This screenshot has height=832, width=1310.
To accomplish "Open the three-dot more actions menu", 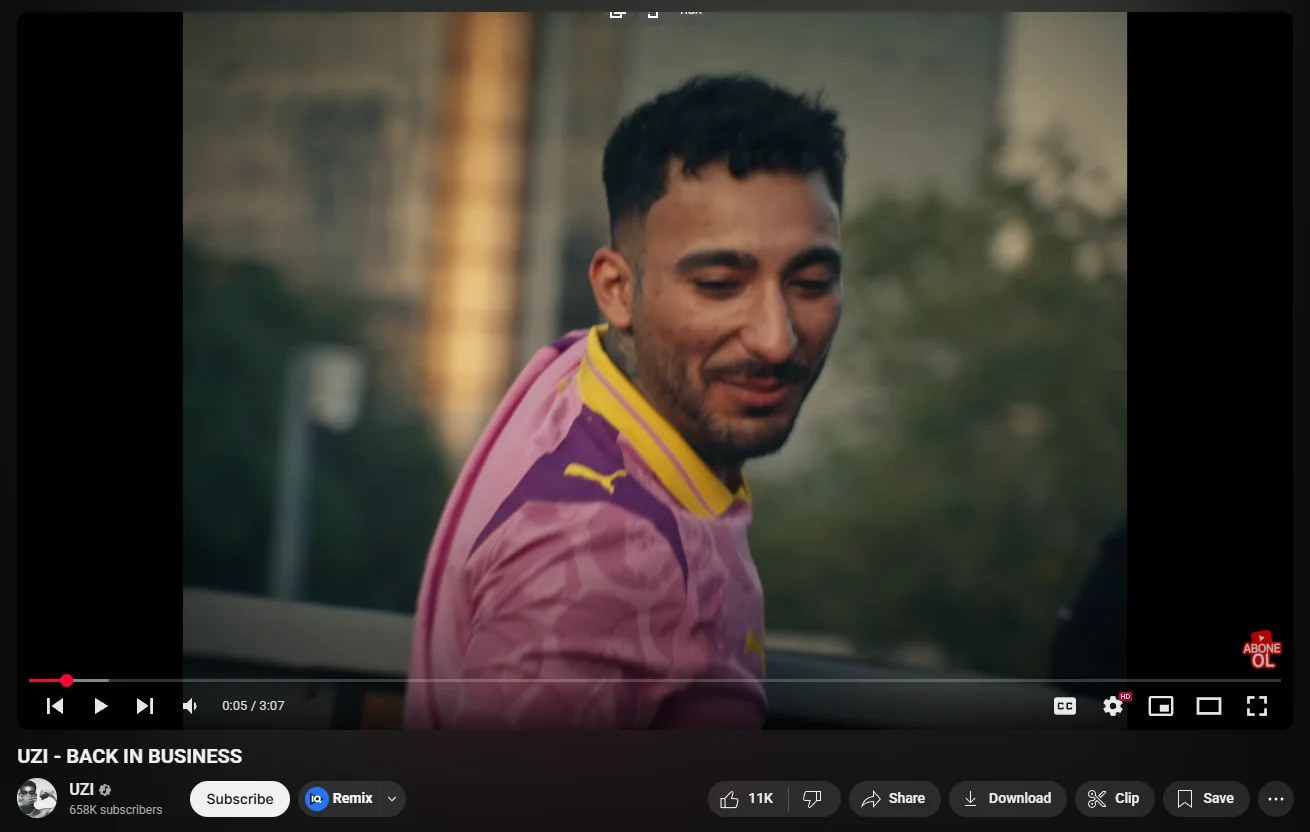I will pyautogui.click(x=1276, y=798).
